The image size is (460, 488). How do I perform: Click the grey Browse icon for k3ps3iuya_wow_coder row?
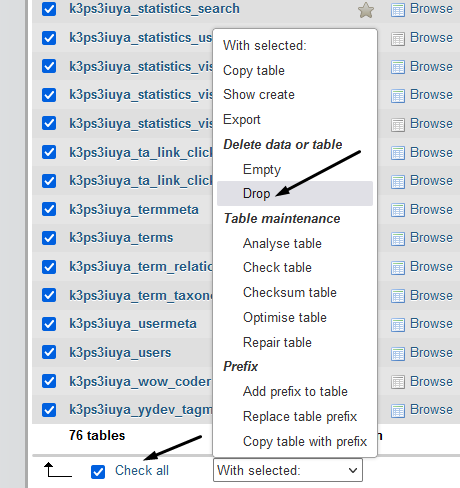click(398, 382)
